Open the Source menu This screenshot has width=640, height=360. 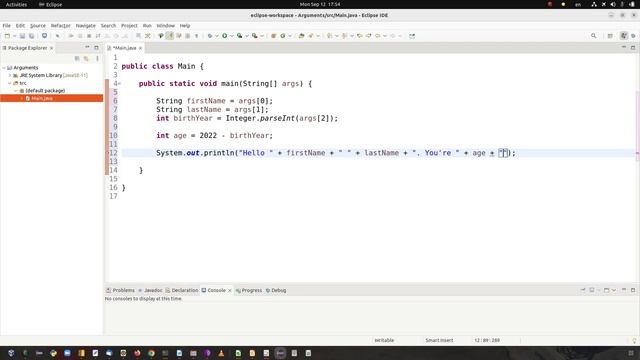click(x=38, y=26)
